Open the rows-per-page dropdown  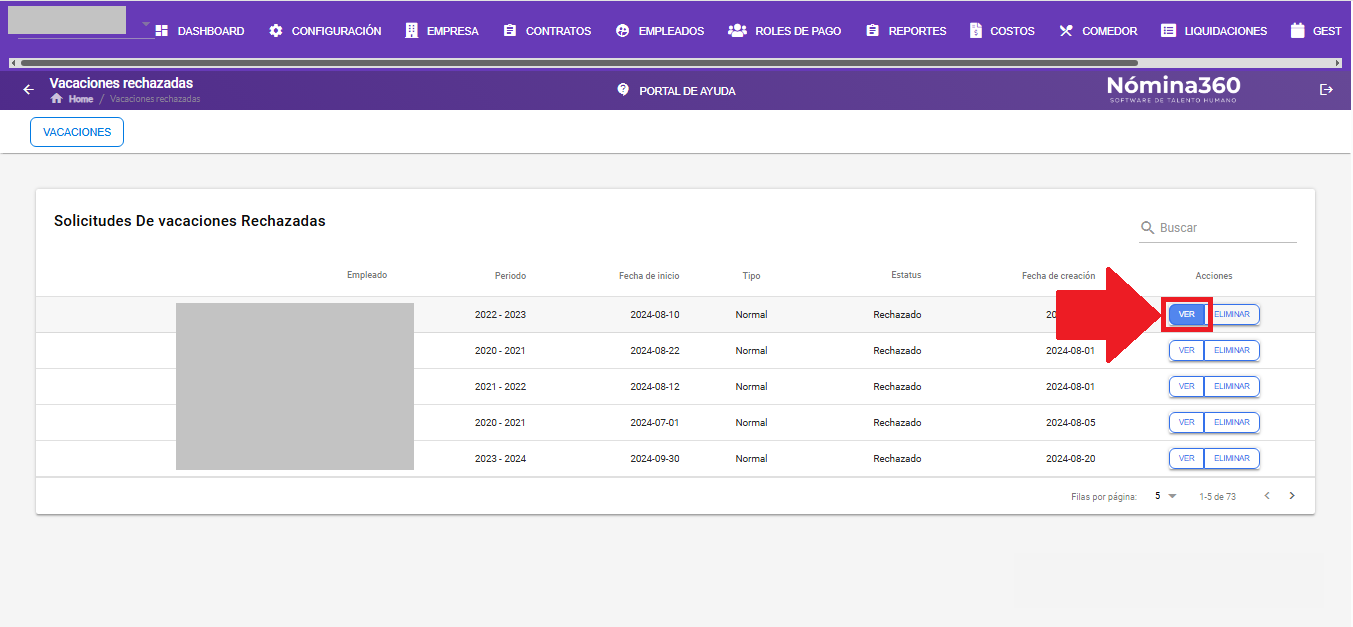click(x=1166, y=496)
